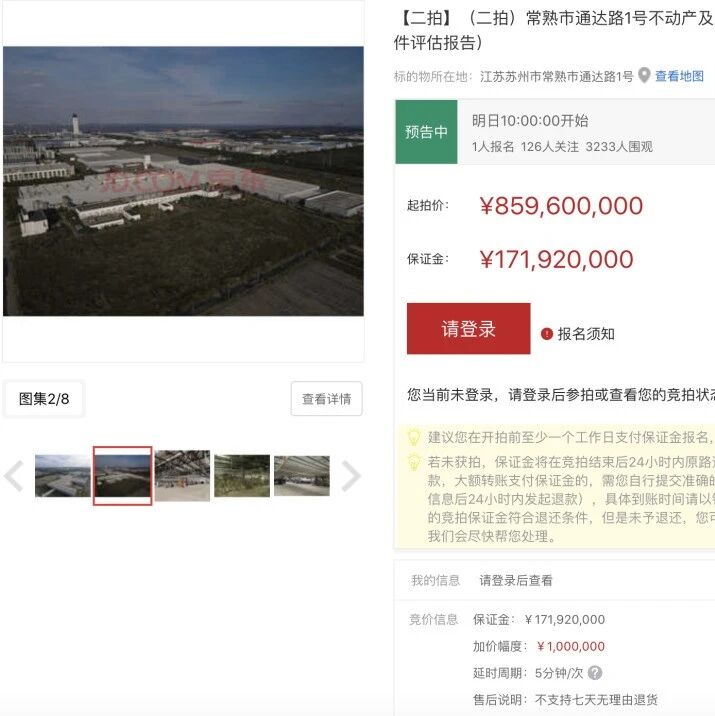Click the main aerial photo of the site

[x=183, y=181]
